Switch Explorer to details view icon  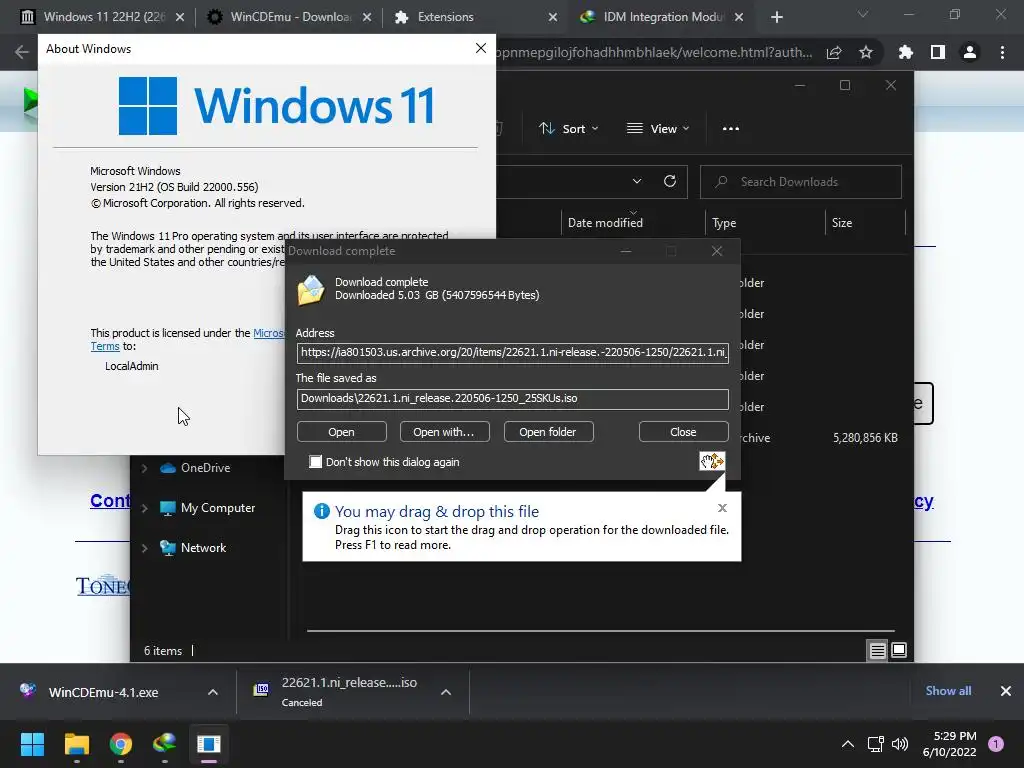pos(877,650)
